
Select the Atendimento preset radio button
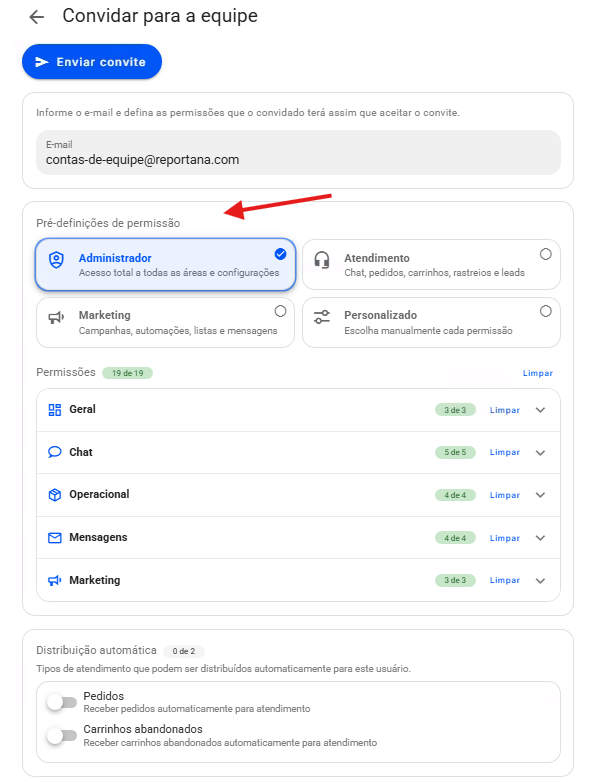[546, 254]
